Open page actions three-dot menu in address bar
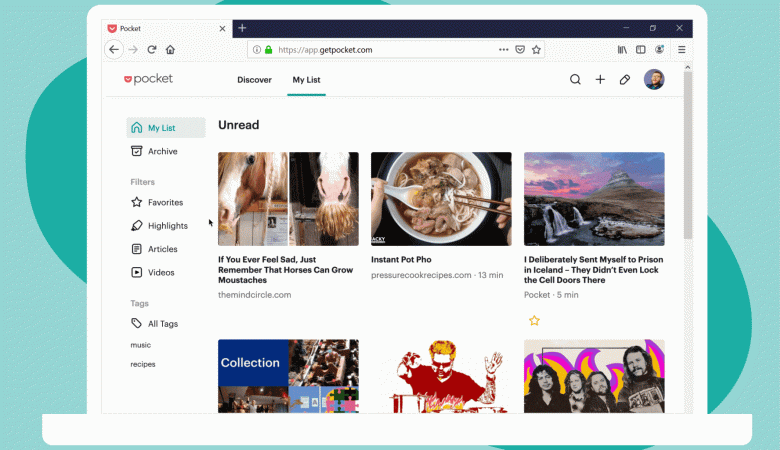This screenshot has width=780, height=450. click(503, 49)
